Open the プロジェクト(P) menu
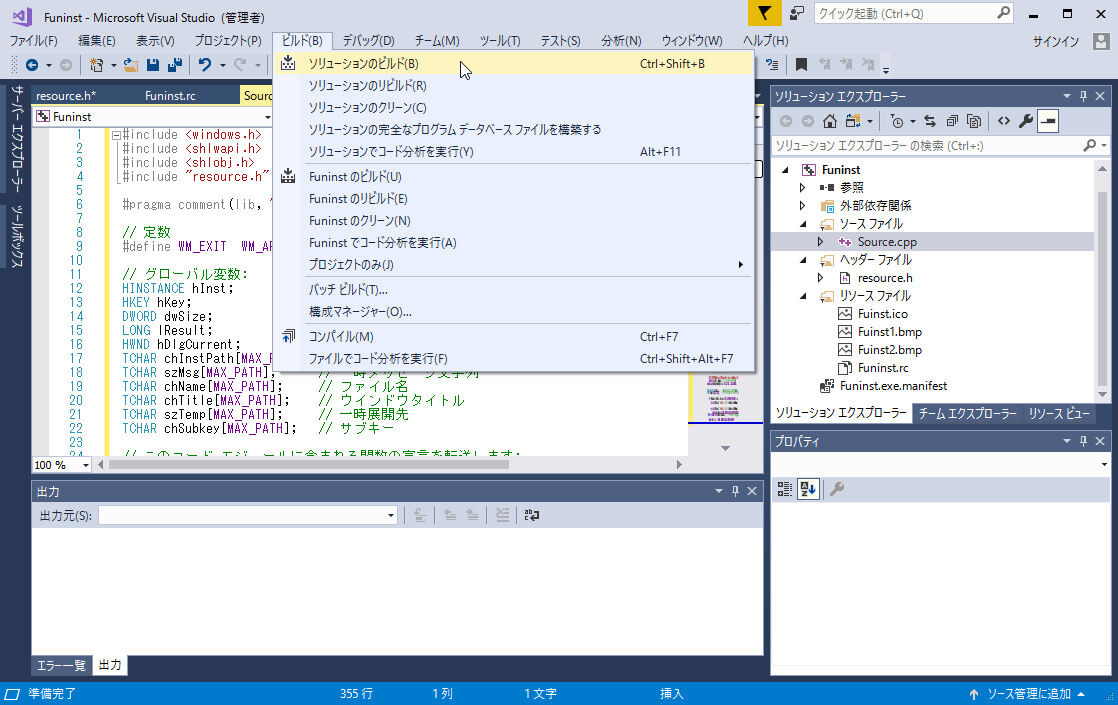1118x705 pixels. [228, 41]
